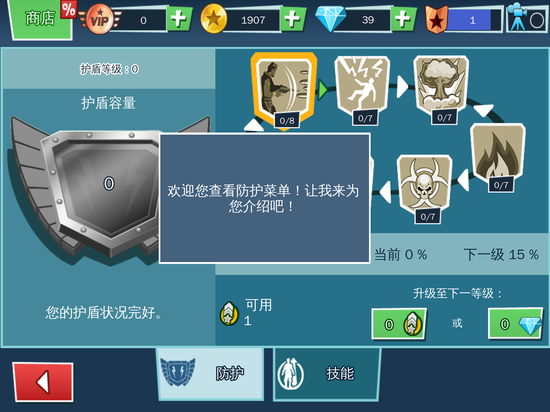Screen dimensions: 550x412
Task: Select the explosion mushroom cloud protection skill
Action: pos(441,88)
